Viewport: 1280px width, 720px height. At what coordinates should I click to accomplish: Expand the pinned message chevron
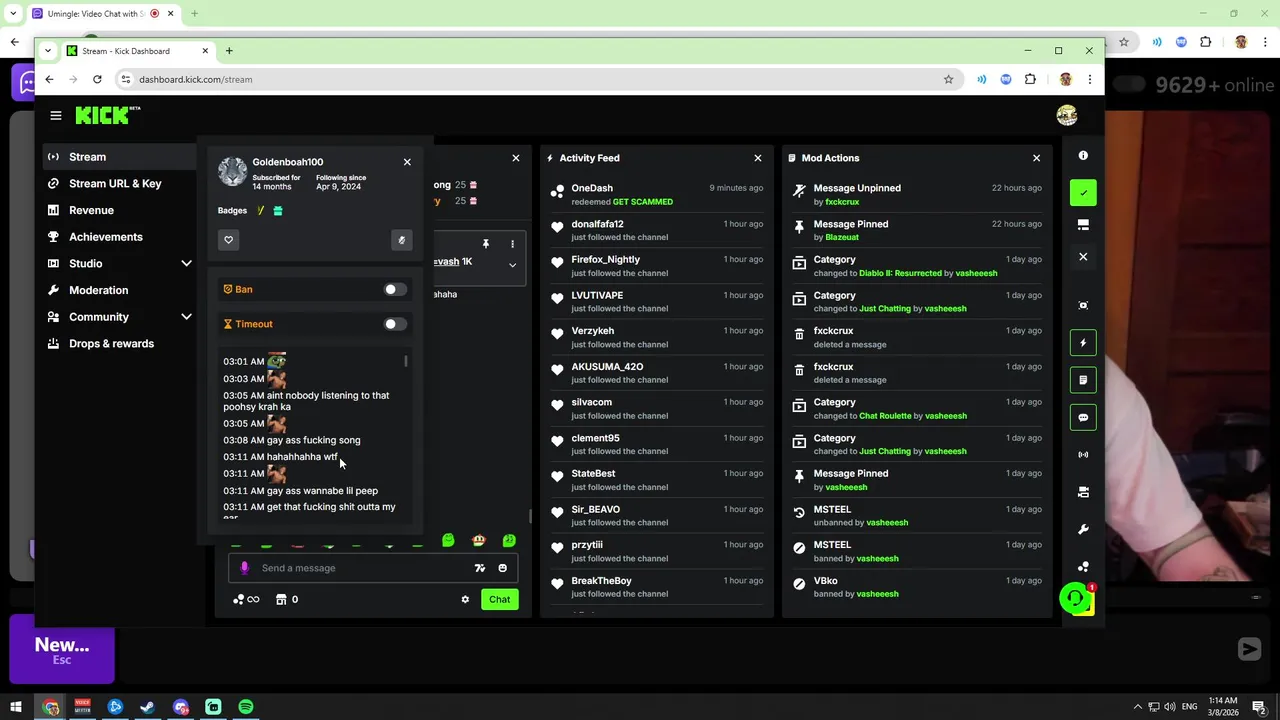point(512,265)
